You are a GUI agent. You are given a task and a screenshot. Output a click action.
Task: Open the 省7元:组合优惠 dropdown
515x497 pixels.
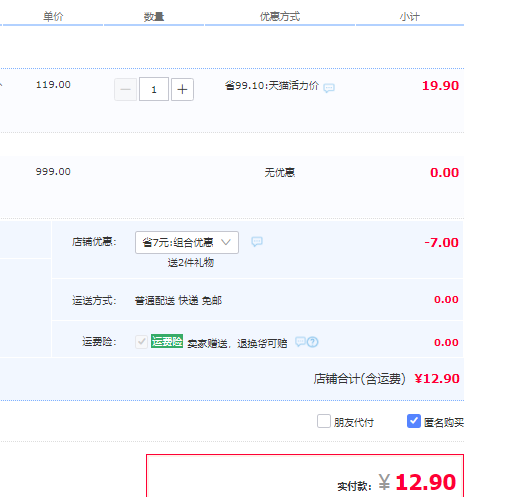pos(187,242)
